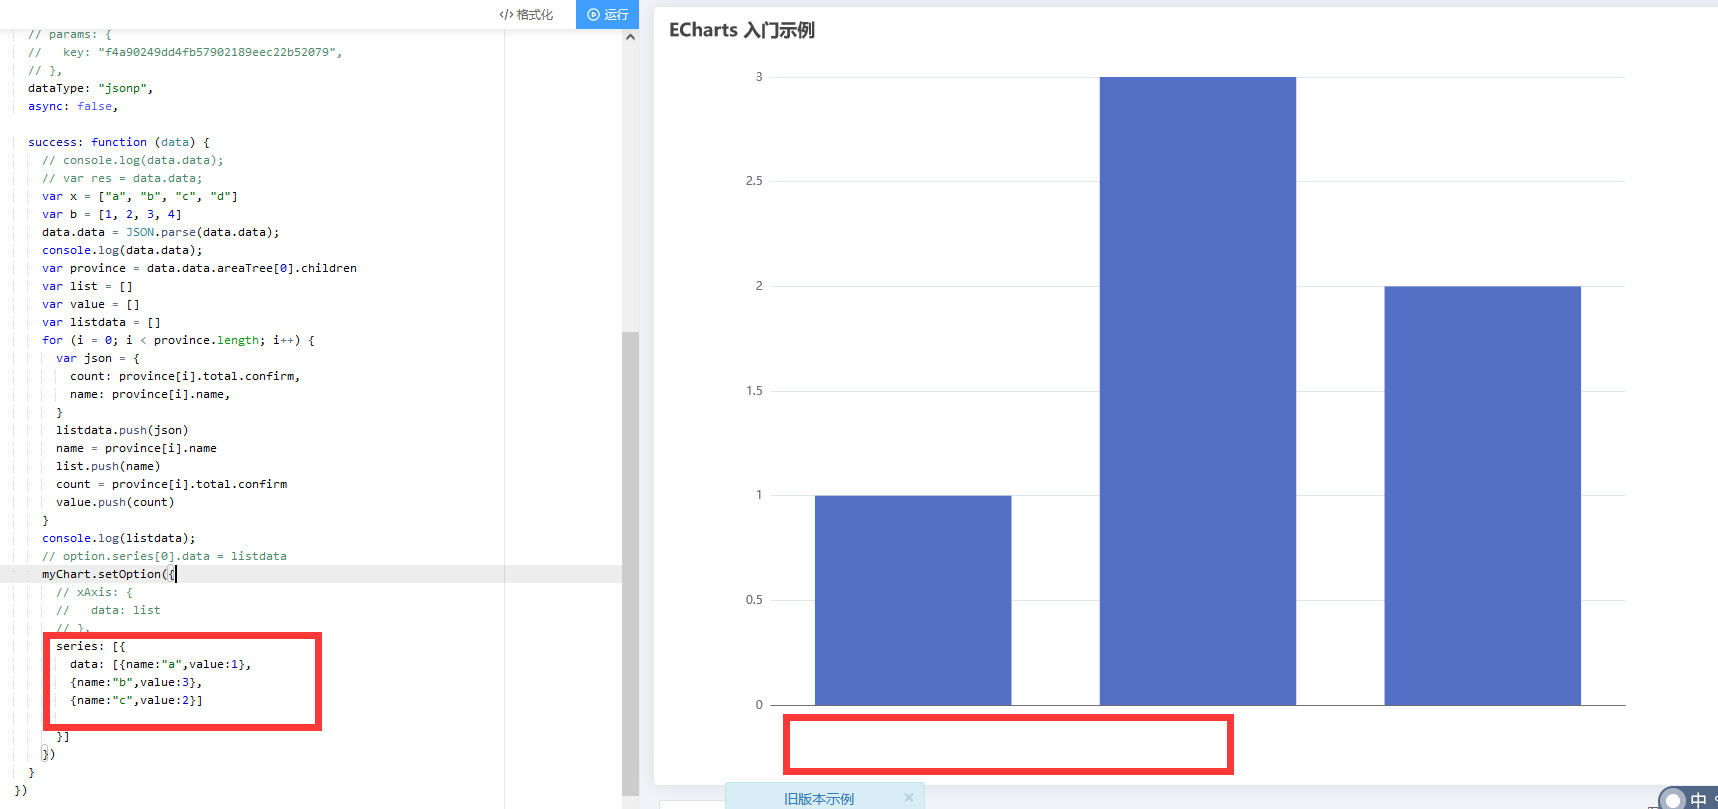The width and height of the screenshot is (1718, 809).
Task: Place cursor on myChart.setOption line
Action: pos(108,574)
